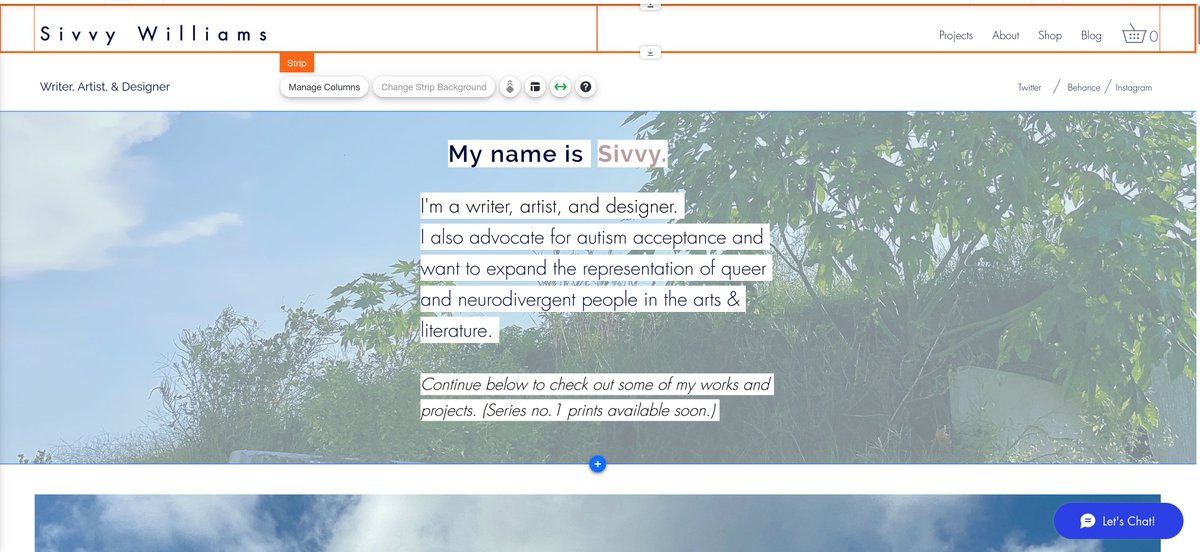1200x552 pixels.
Task: Open the Projects menu item
Action: tap(956, 35)
